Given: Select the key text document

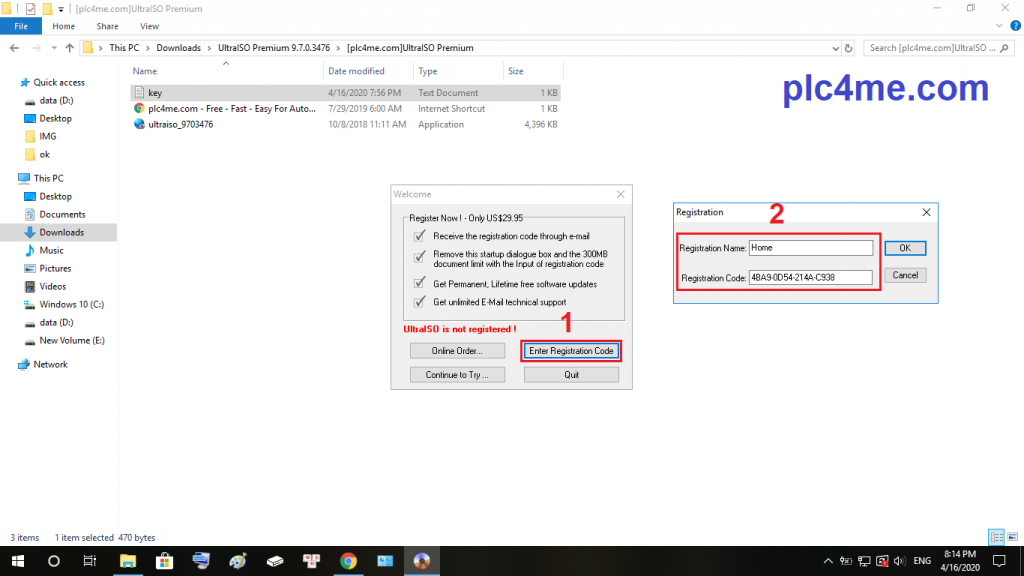Looking at the screenshot, I should [345, 93].
